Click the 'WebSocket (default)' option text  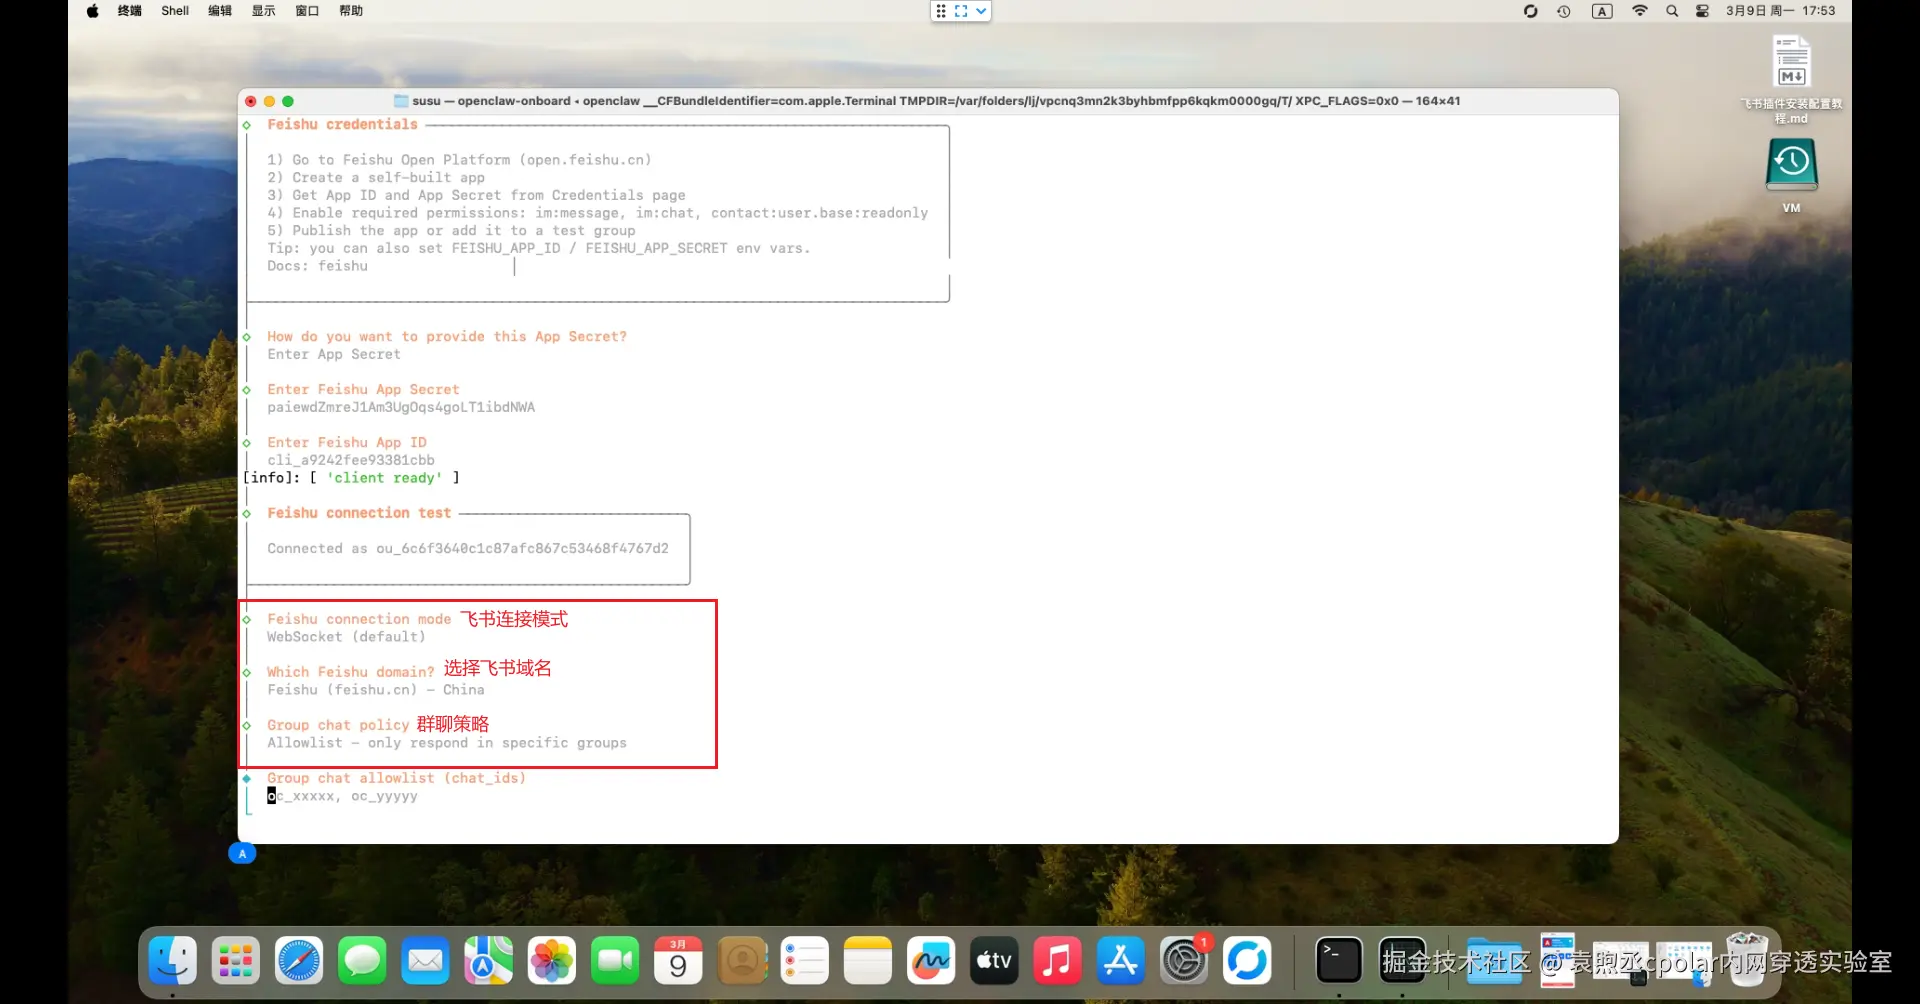pos(346,637)
